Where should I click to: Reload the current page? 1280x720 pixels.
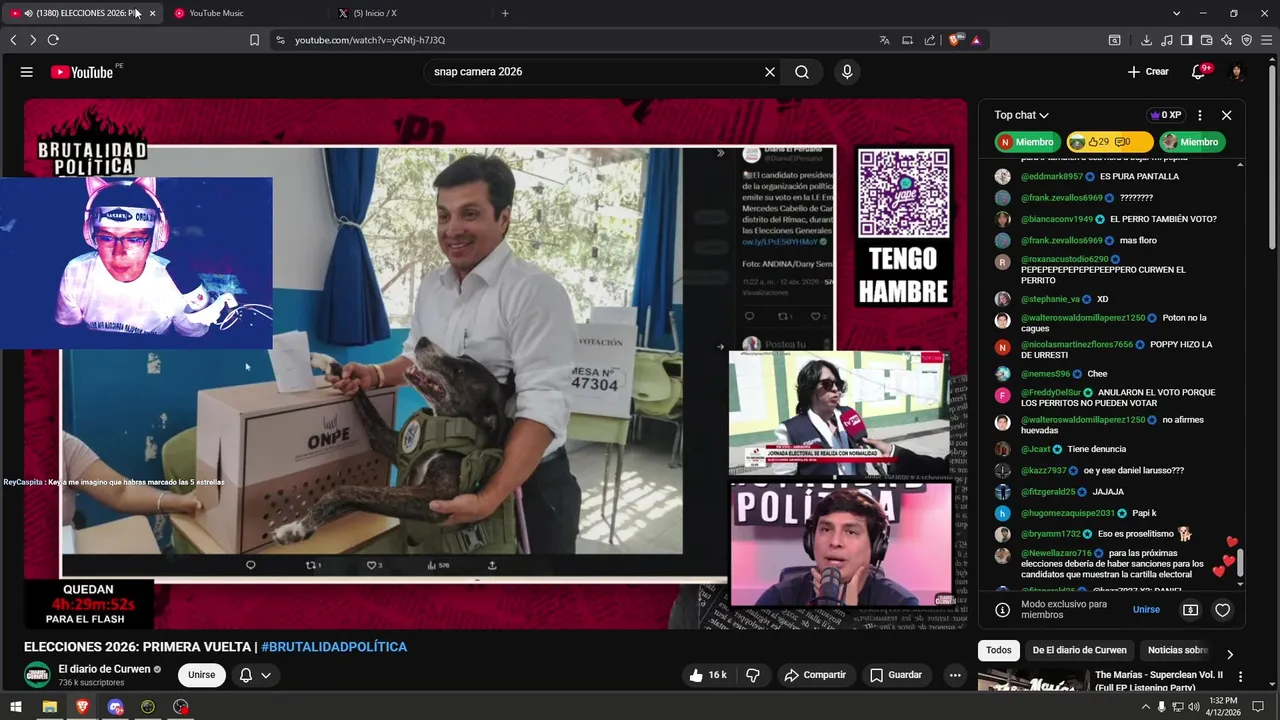53,40
